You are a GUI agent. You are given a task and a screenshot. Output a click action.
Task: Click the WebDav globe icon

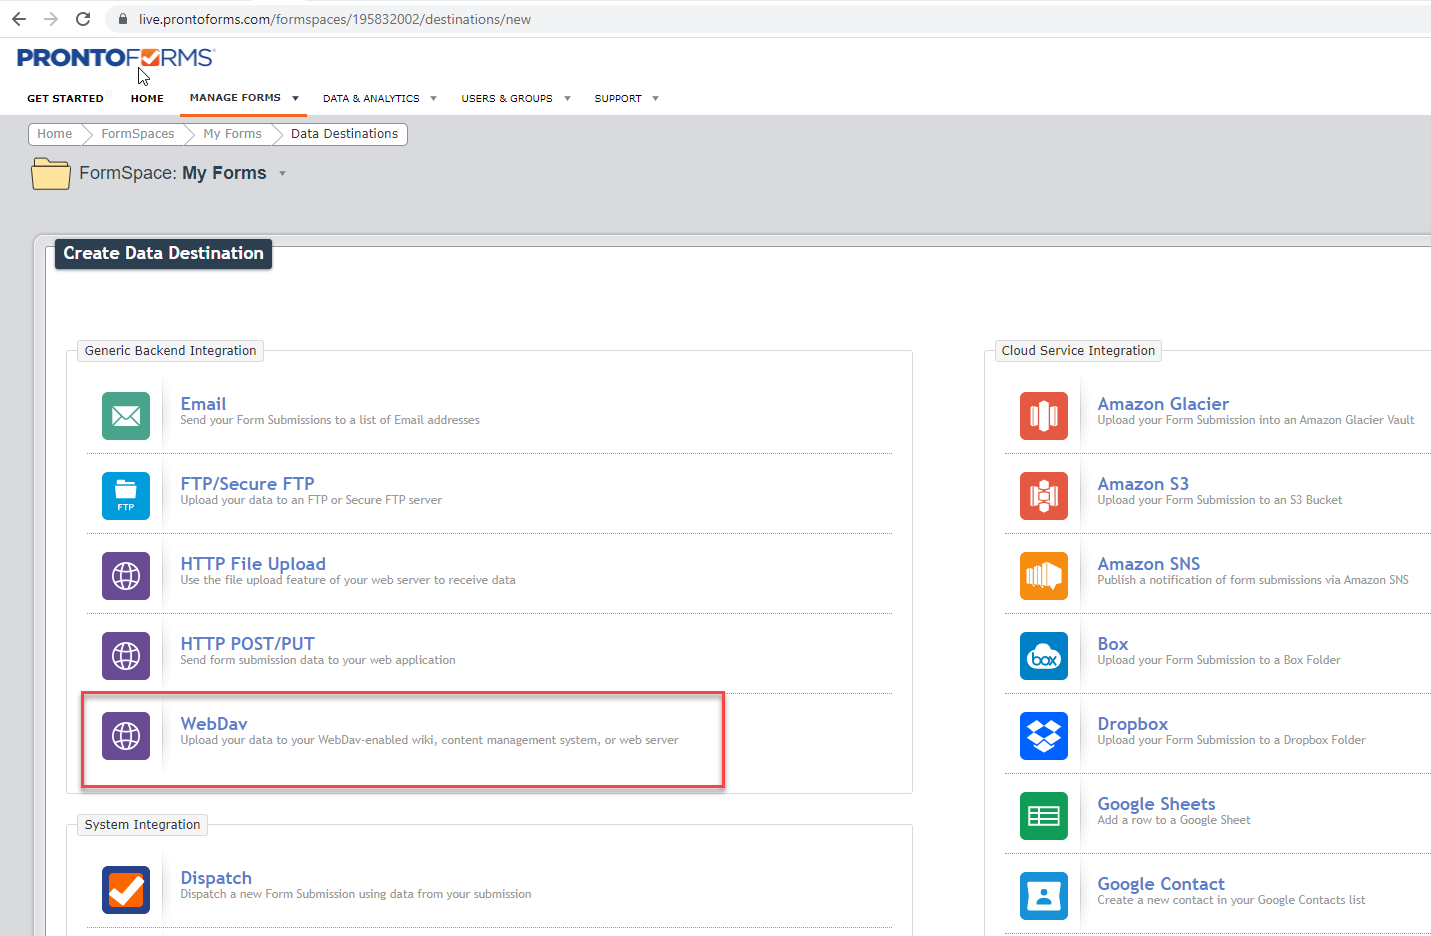pyautogui.click(x=126, y=736)
